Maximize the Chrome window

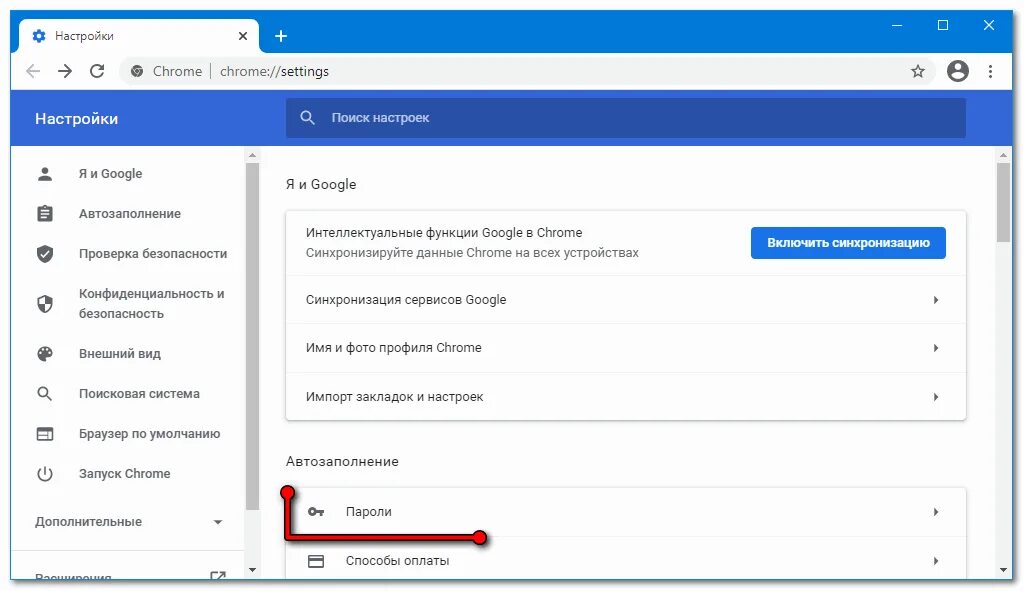[942, 25]
